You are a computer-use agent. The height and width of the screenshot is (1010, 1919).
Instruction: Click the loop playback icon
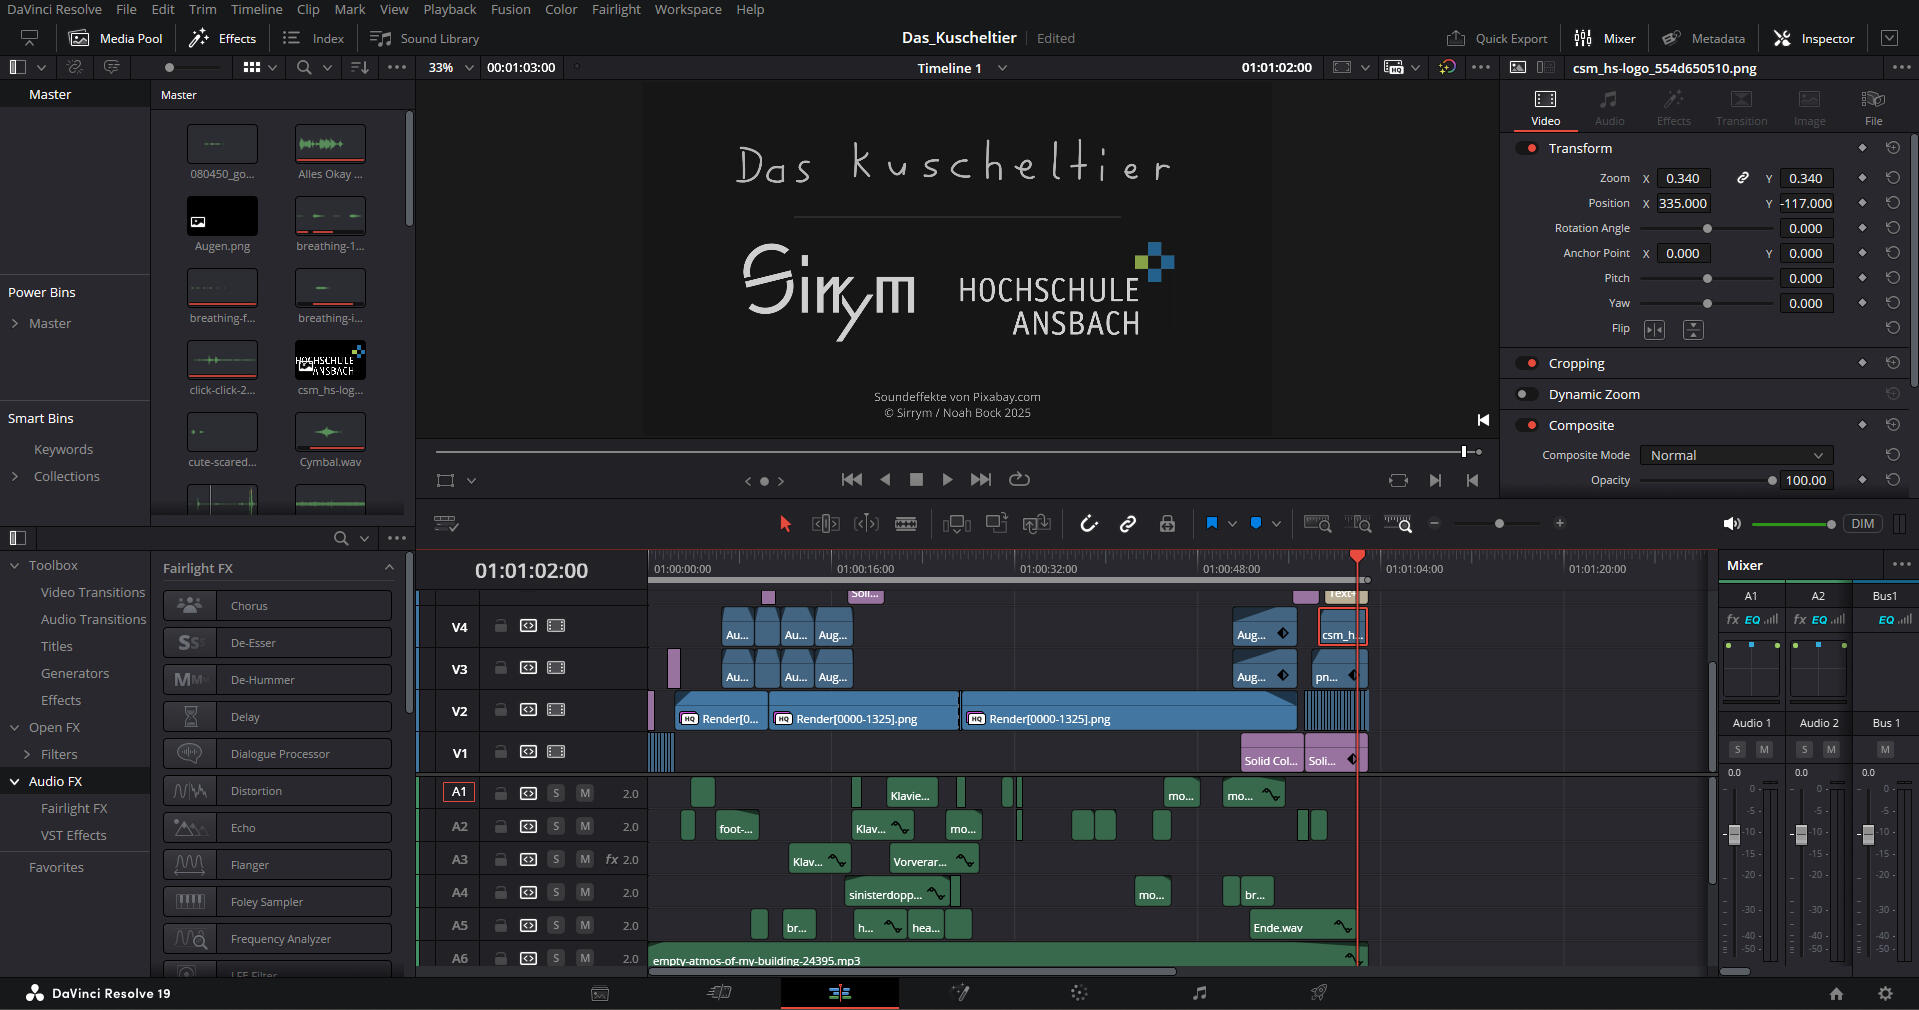pos(1019,480)
